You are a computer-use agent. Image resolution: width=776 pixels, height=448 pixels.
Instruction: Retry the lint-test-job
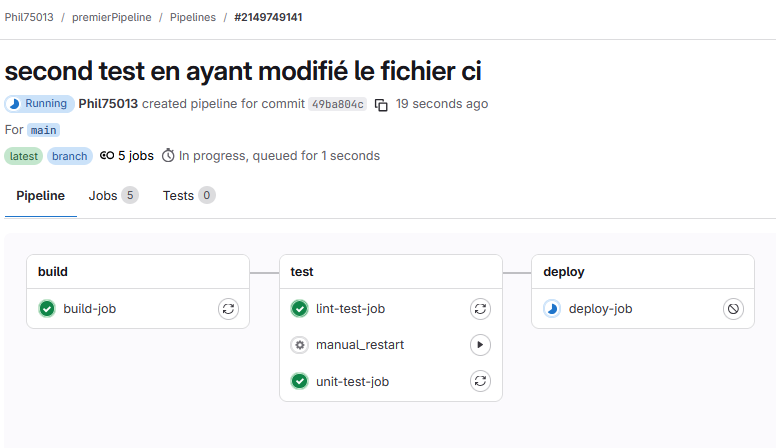(x=481, y=309)
